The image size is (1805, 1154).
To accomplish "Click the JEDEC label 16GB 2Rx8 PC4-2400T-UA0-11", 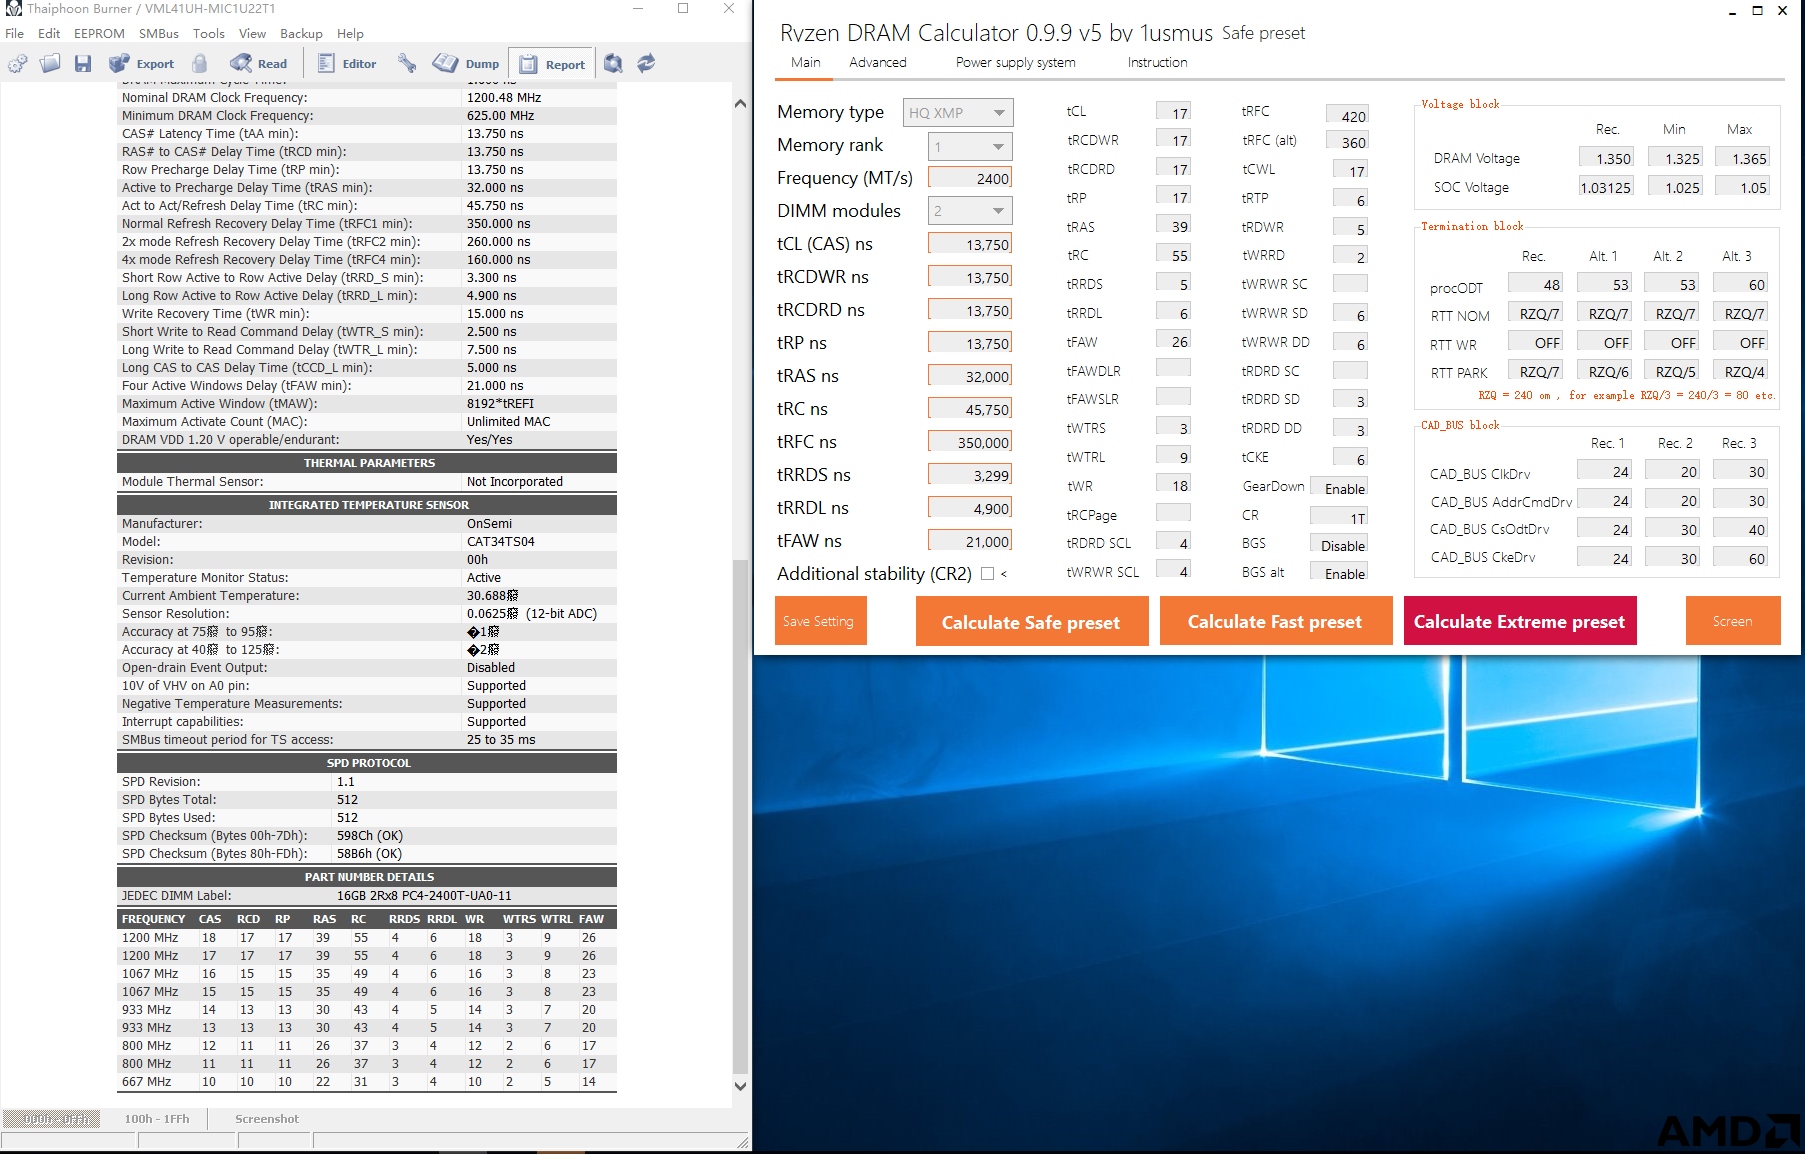I will [x=424, y=896].
